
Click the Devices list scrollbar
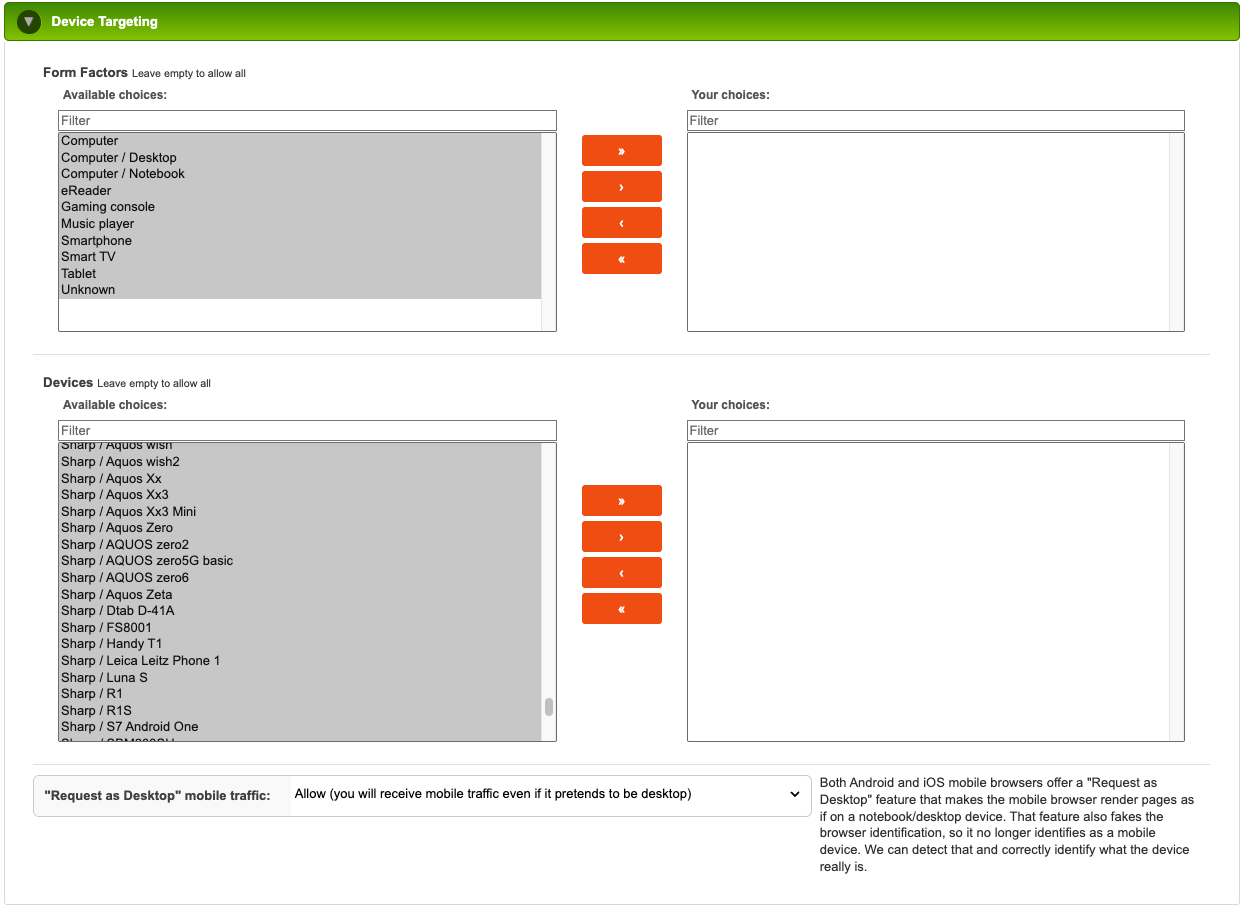tap(547, 706)
